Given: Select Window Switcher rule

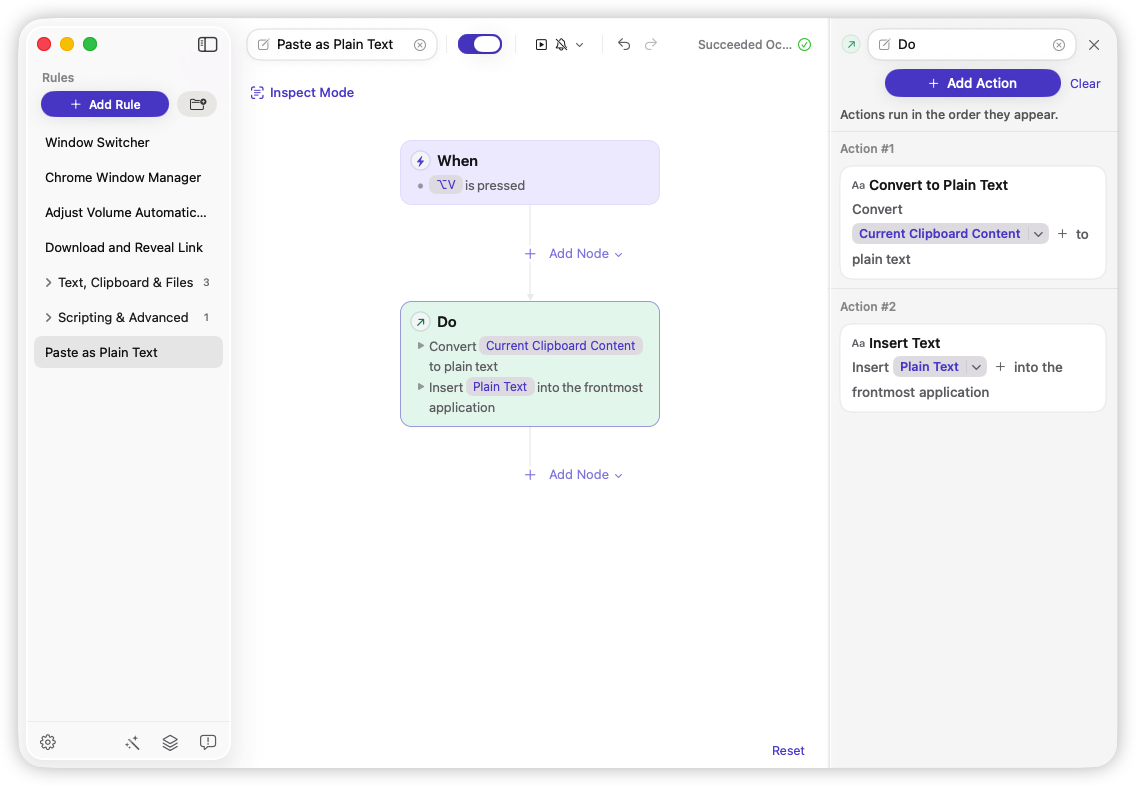Looking at the screenshot, I should 128,143.
